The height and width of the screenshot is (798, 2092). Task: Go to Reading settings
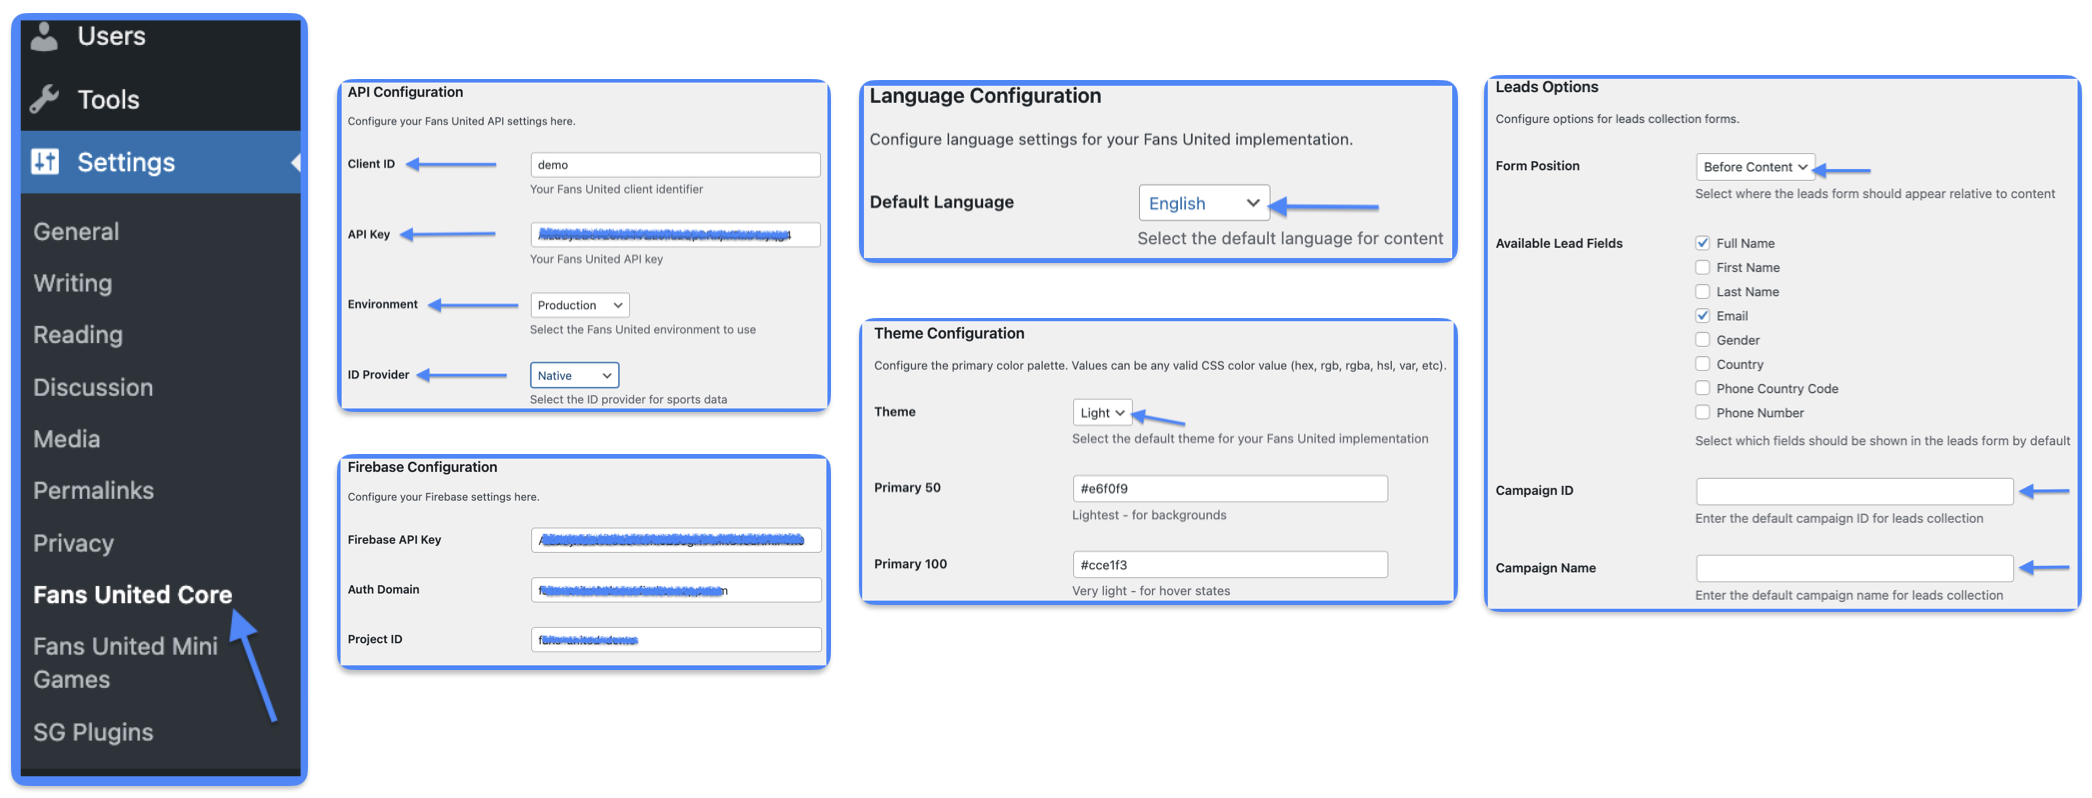(78, 335)
